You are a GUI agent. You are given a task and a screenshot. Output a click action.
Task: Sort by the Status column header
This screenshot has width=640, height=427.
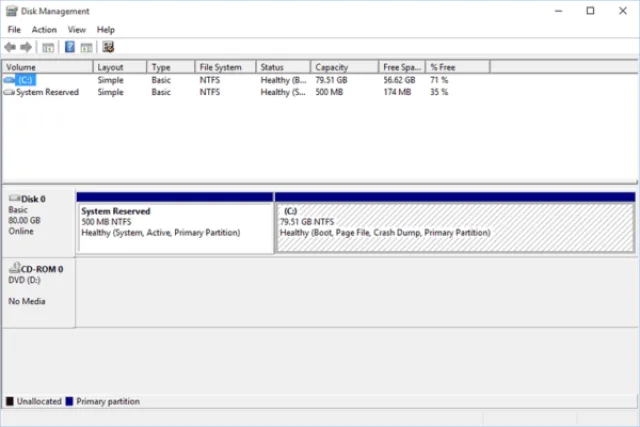click(x=283, y=67)
